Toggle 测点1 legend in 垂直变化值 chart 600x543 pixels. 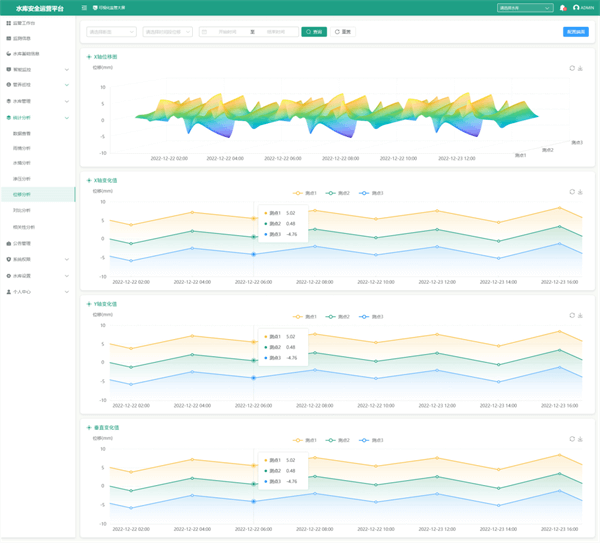[x=305, y=440]
